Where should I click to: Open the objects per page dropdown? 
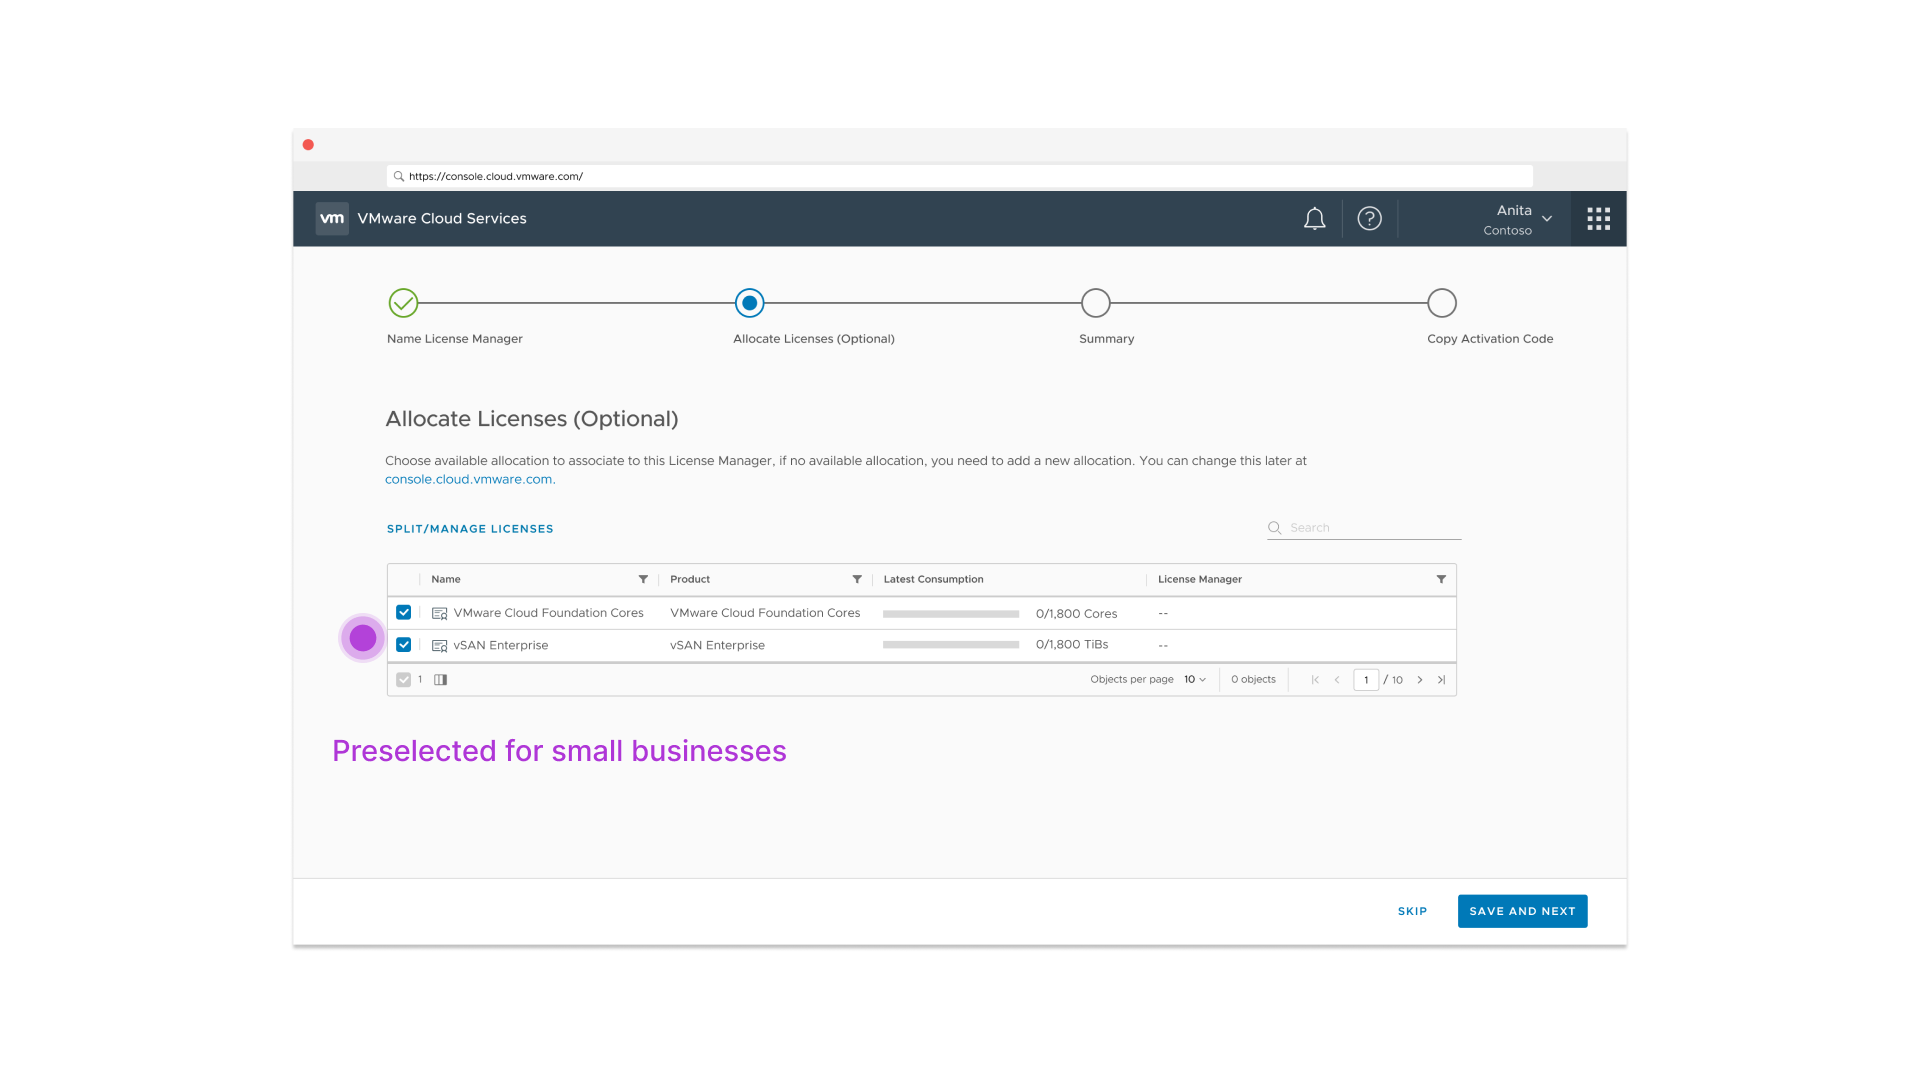tap(1195, 680)
